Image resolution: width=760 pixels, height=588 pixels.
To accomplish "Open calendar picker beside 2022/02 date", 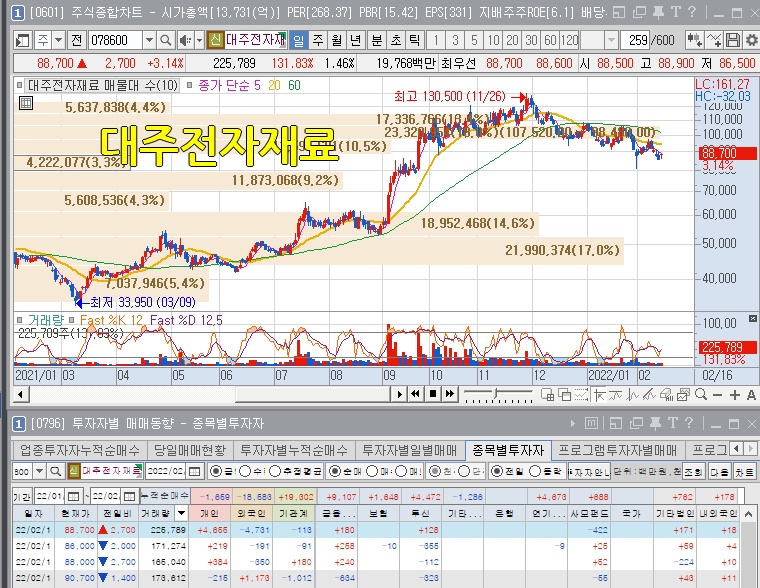I will pyautogui.click(x=194, y=471).
